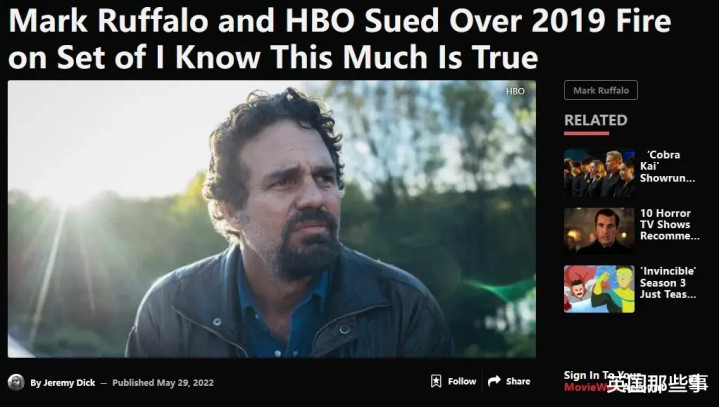Click the Follow text button

462,381
